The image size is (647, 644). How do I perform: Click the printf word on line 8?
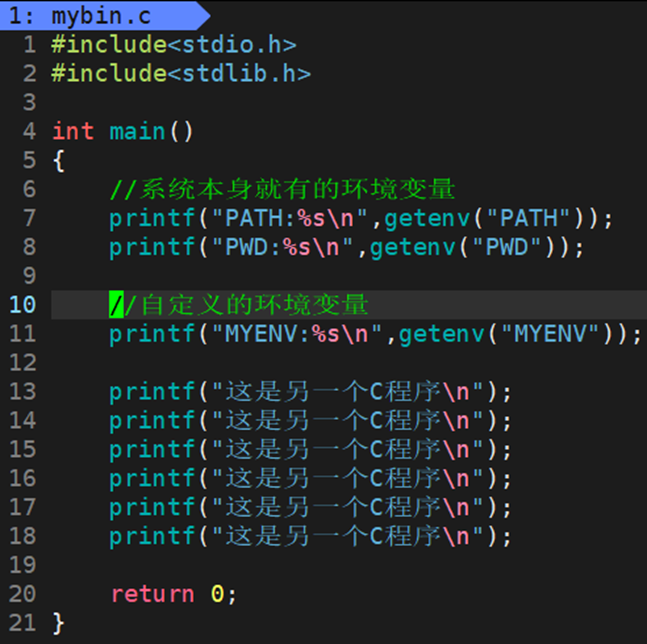(x=152, y=247)
